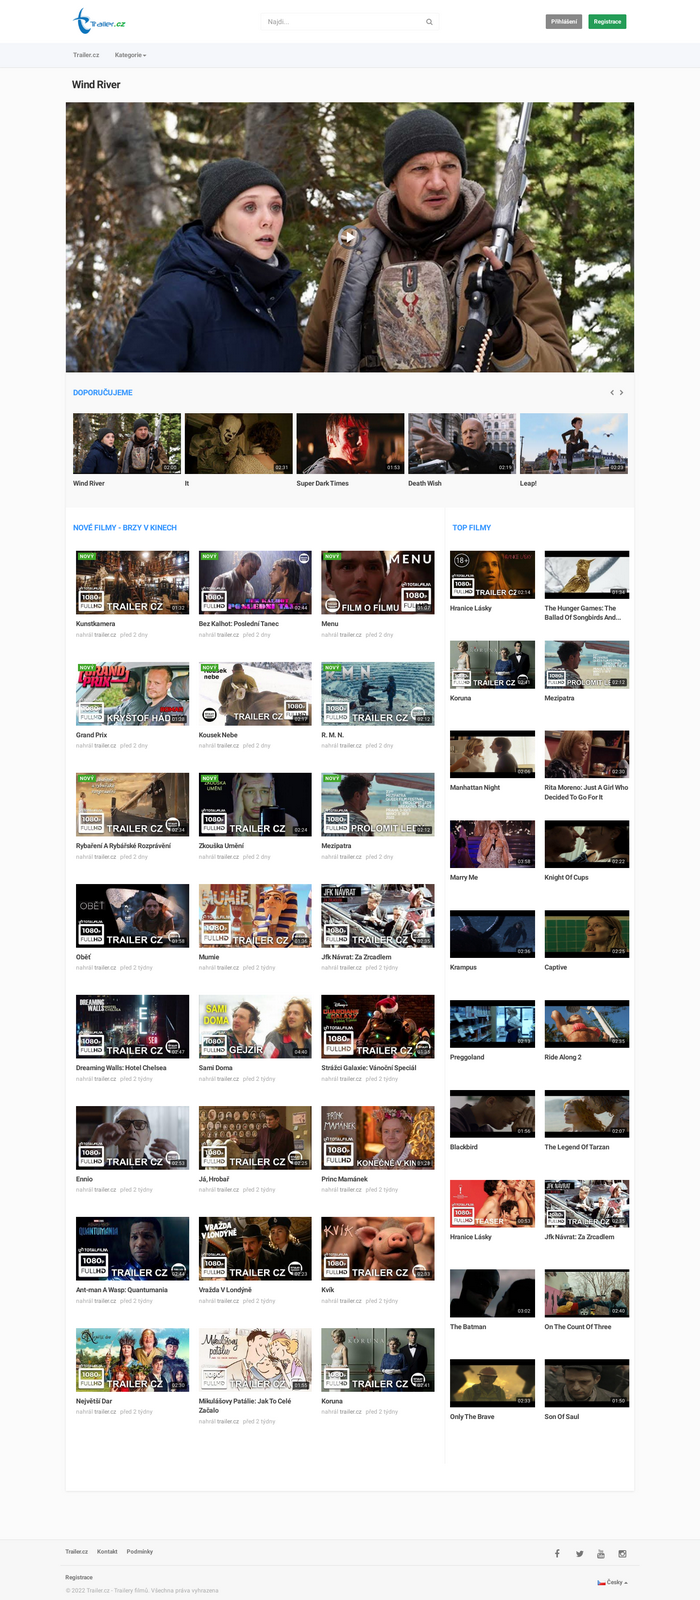Open the Instagram icon in footer
The image size is (700, 1600).
click(x=622, y=1553)
